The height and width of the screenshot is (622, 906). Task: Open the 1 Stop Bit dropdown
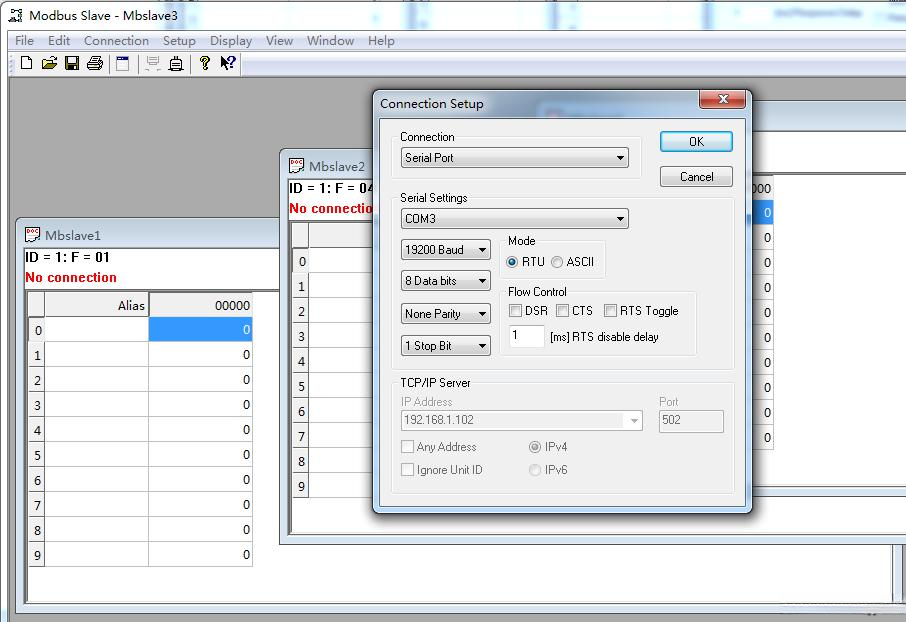point(445,346)
